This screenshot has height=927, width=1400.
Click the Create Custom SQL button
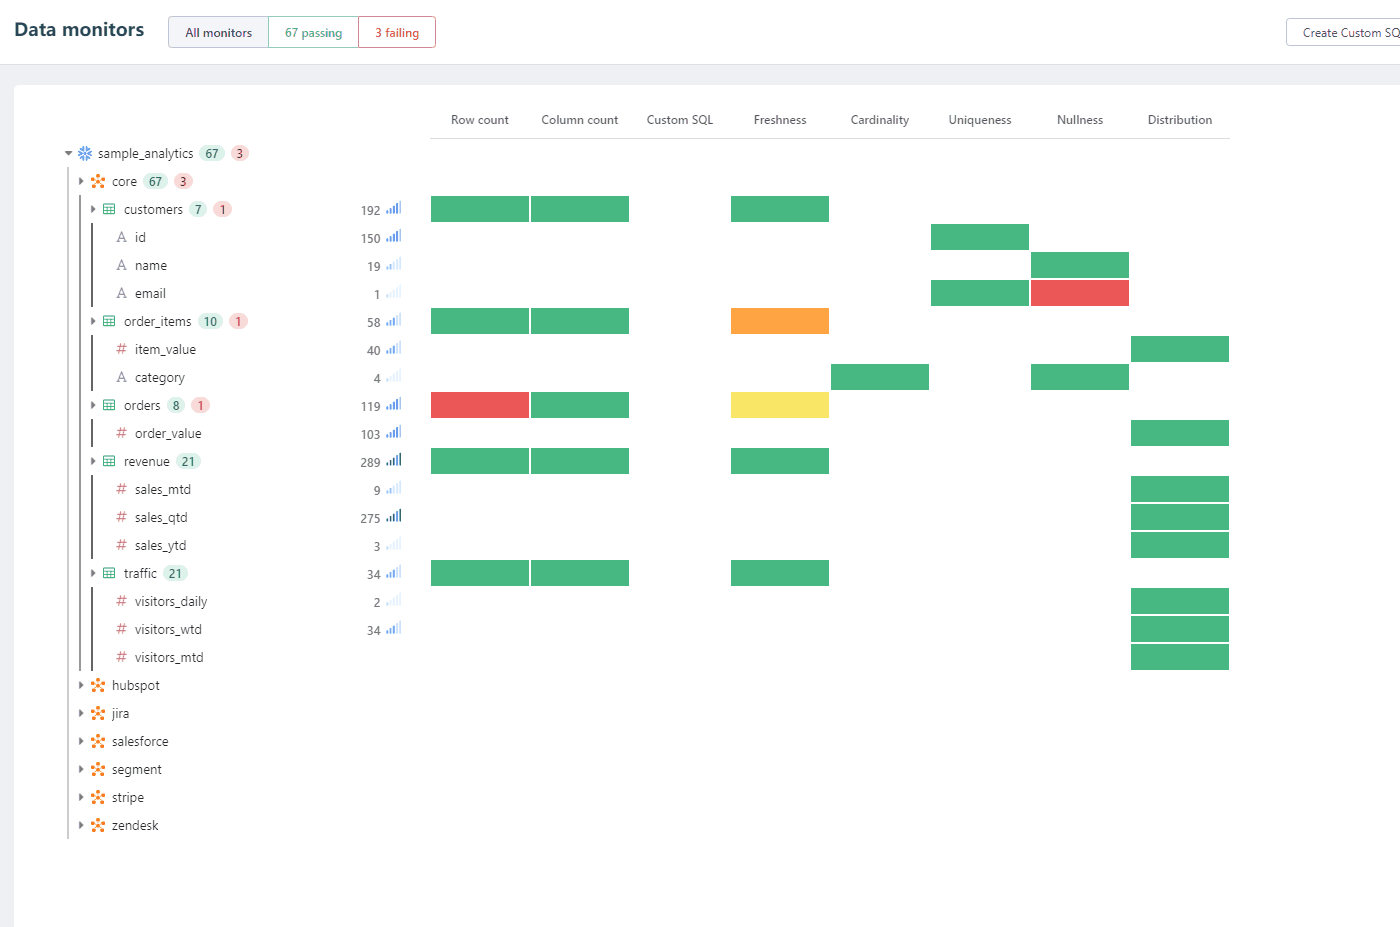coord(1345,32)
